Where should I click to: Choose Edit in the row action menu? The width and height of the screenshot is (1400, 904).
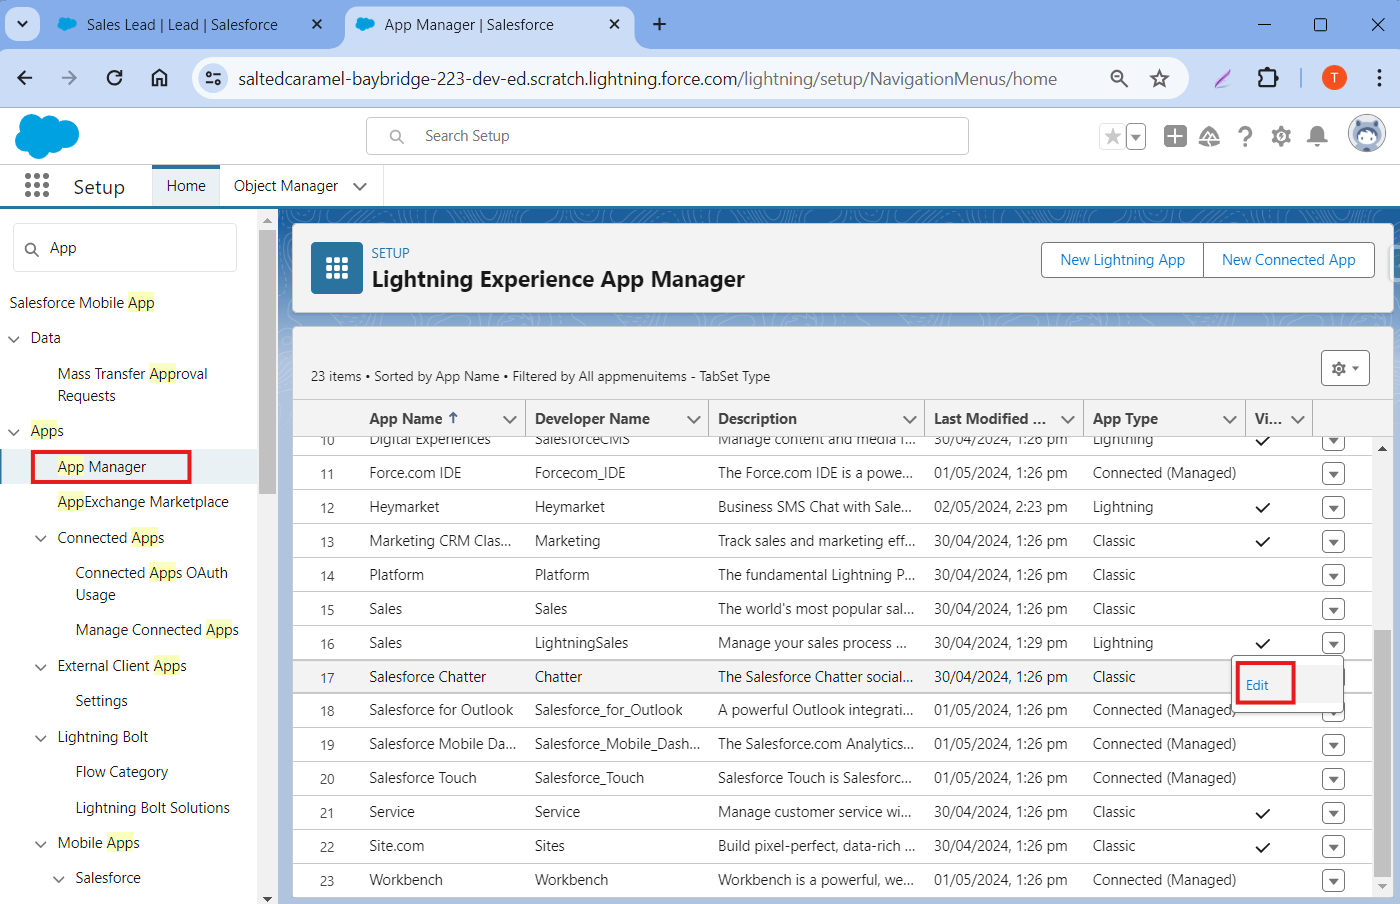1257,685
